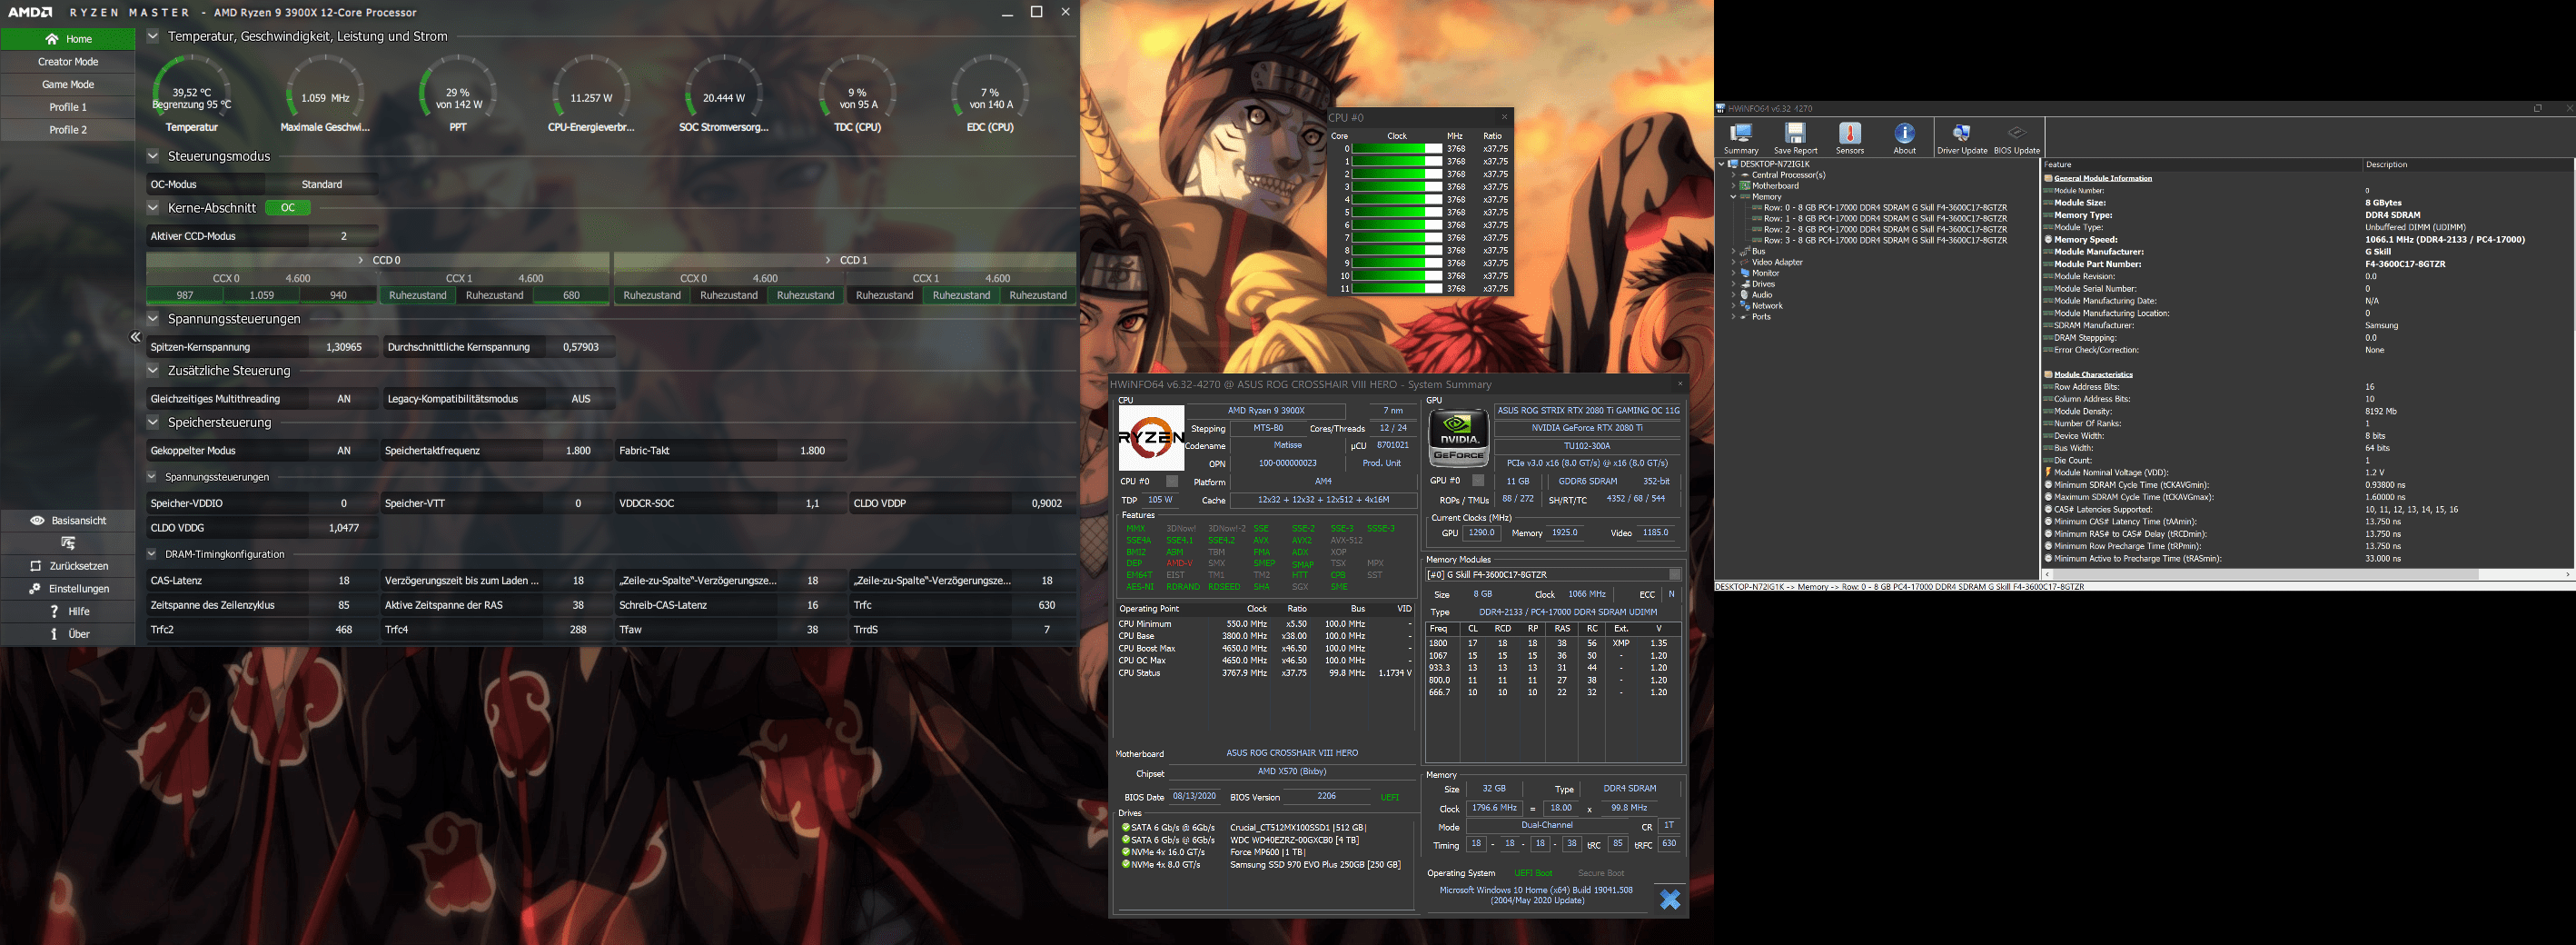Click the Monitor icon in the HWiNFO64 tree
This screenshot has height=945, width=2576.
(1745, 273)
